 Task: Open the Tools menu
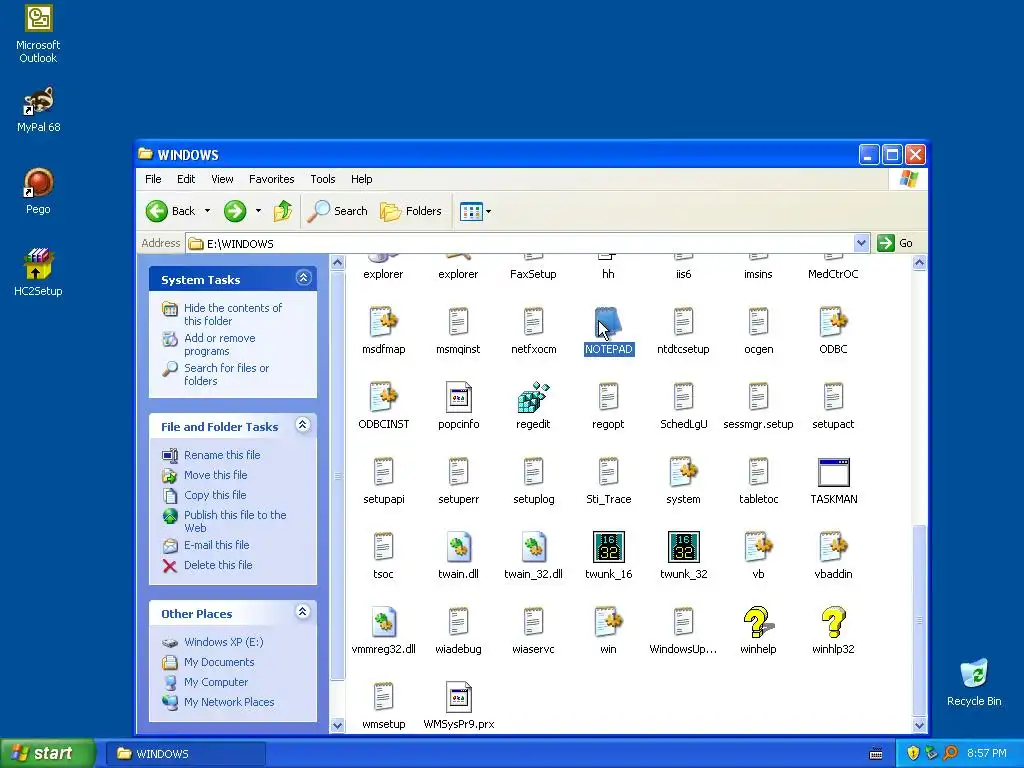click(323, 179)
